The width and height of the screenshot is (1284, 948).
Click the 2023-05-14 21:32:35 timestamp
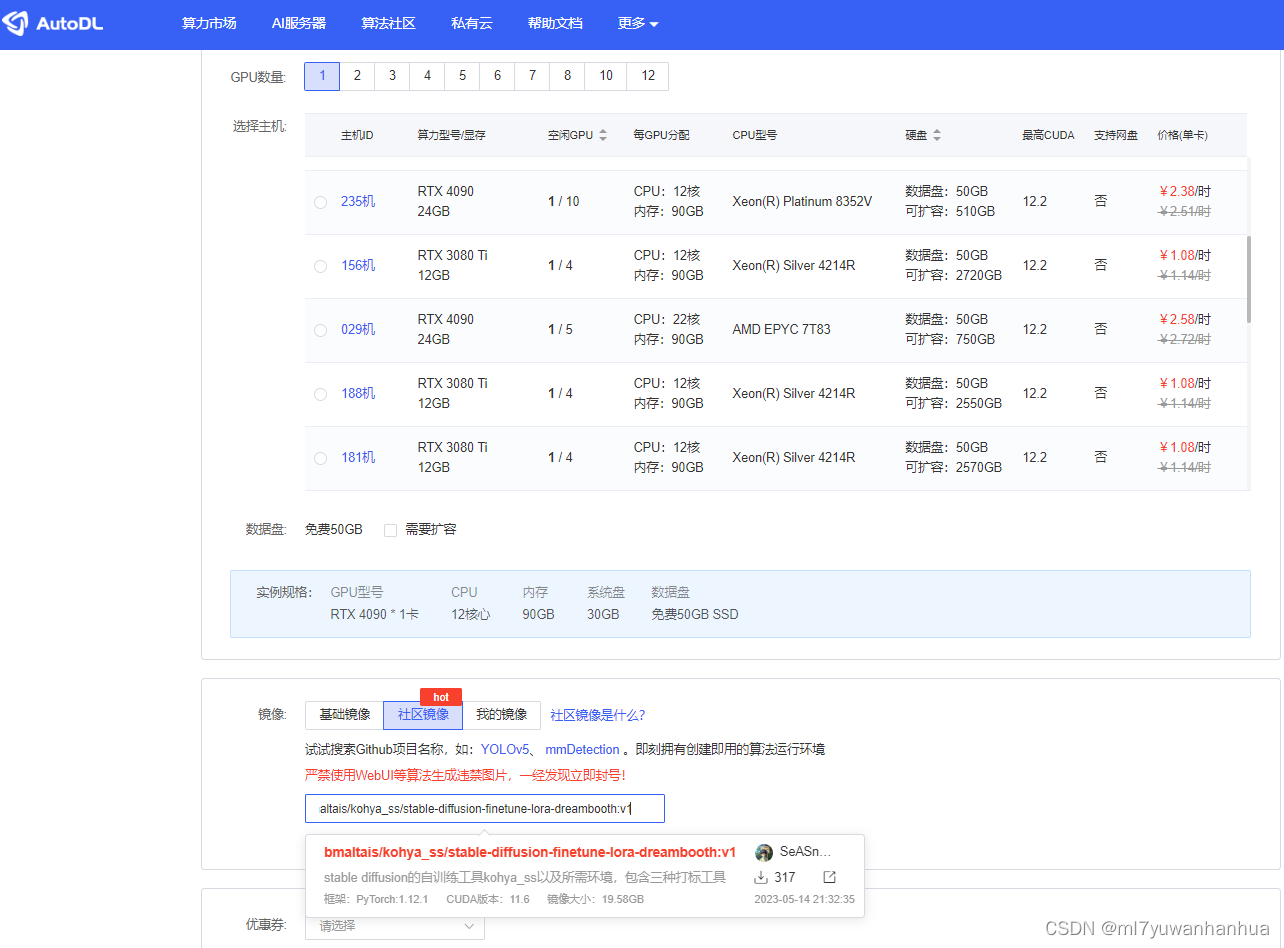pos(804,899)
